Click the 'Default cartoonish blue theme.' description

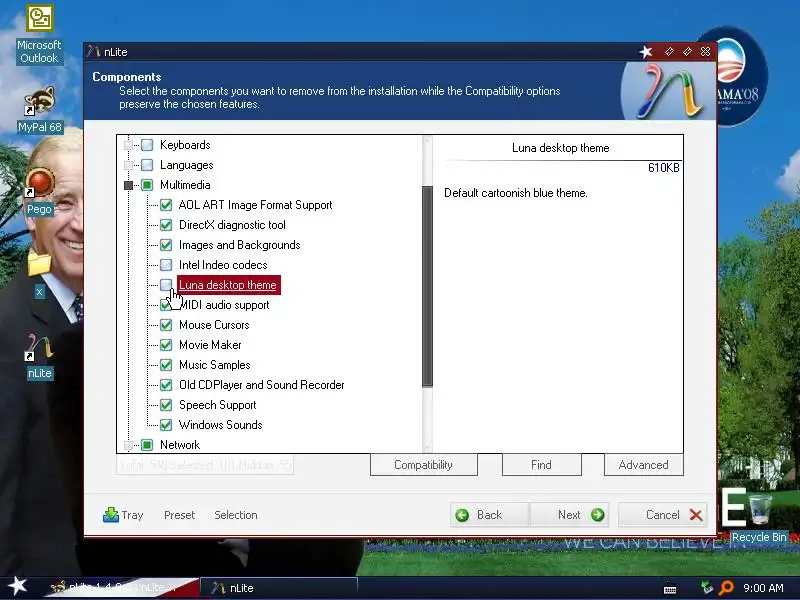(x=516, y=193)
